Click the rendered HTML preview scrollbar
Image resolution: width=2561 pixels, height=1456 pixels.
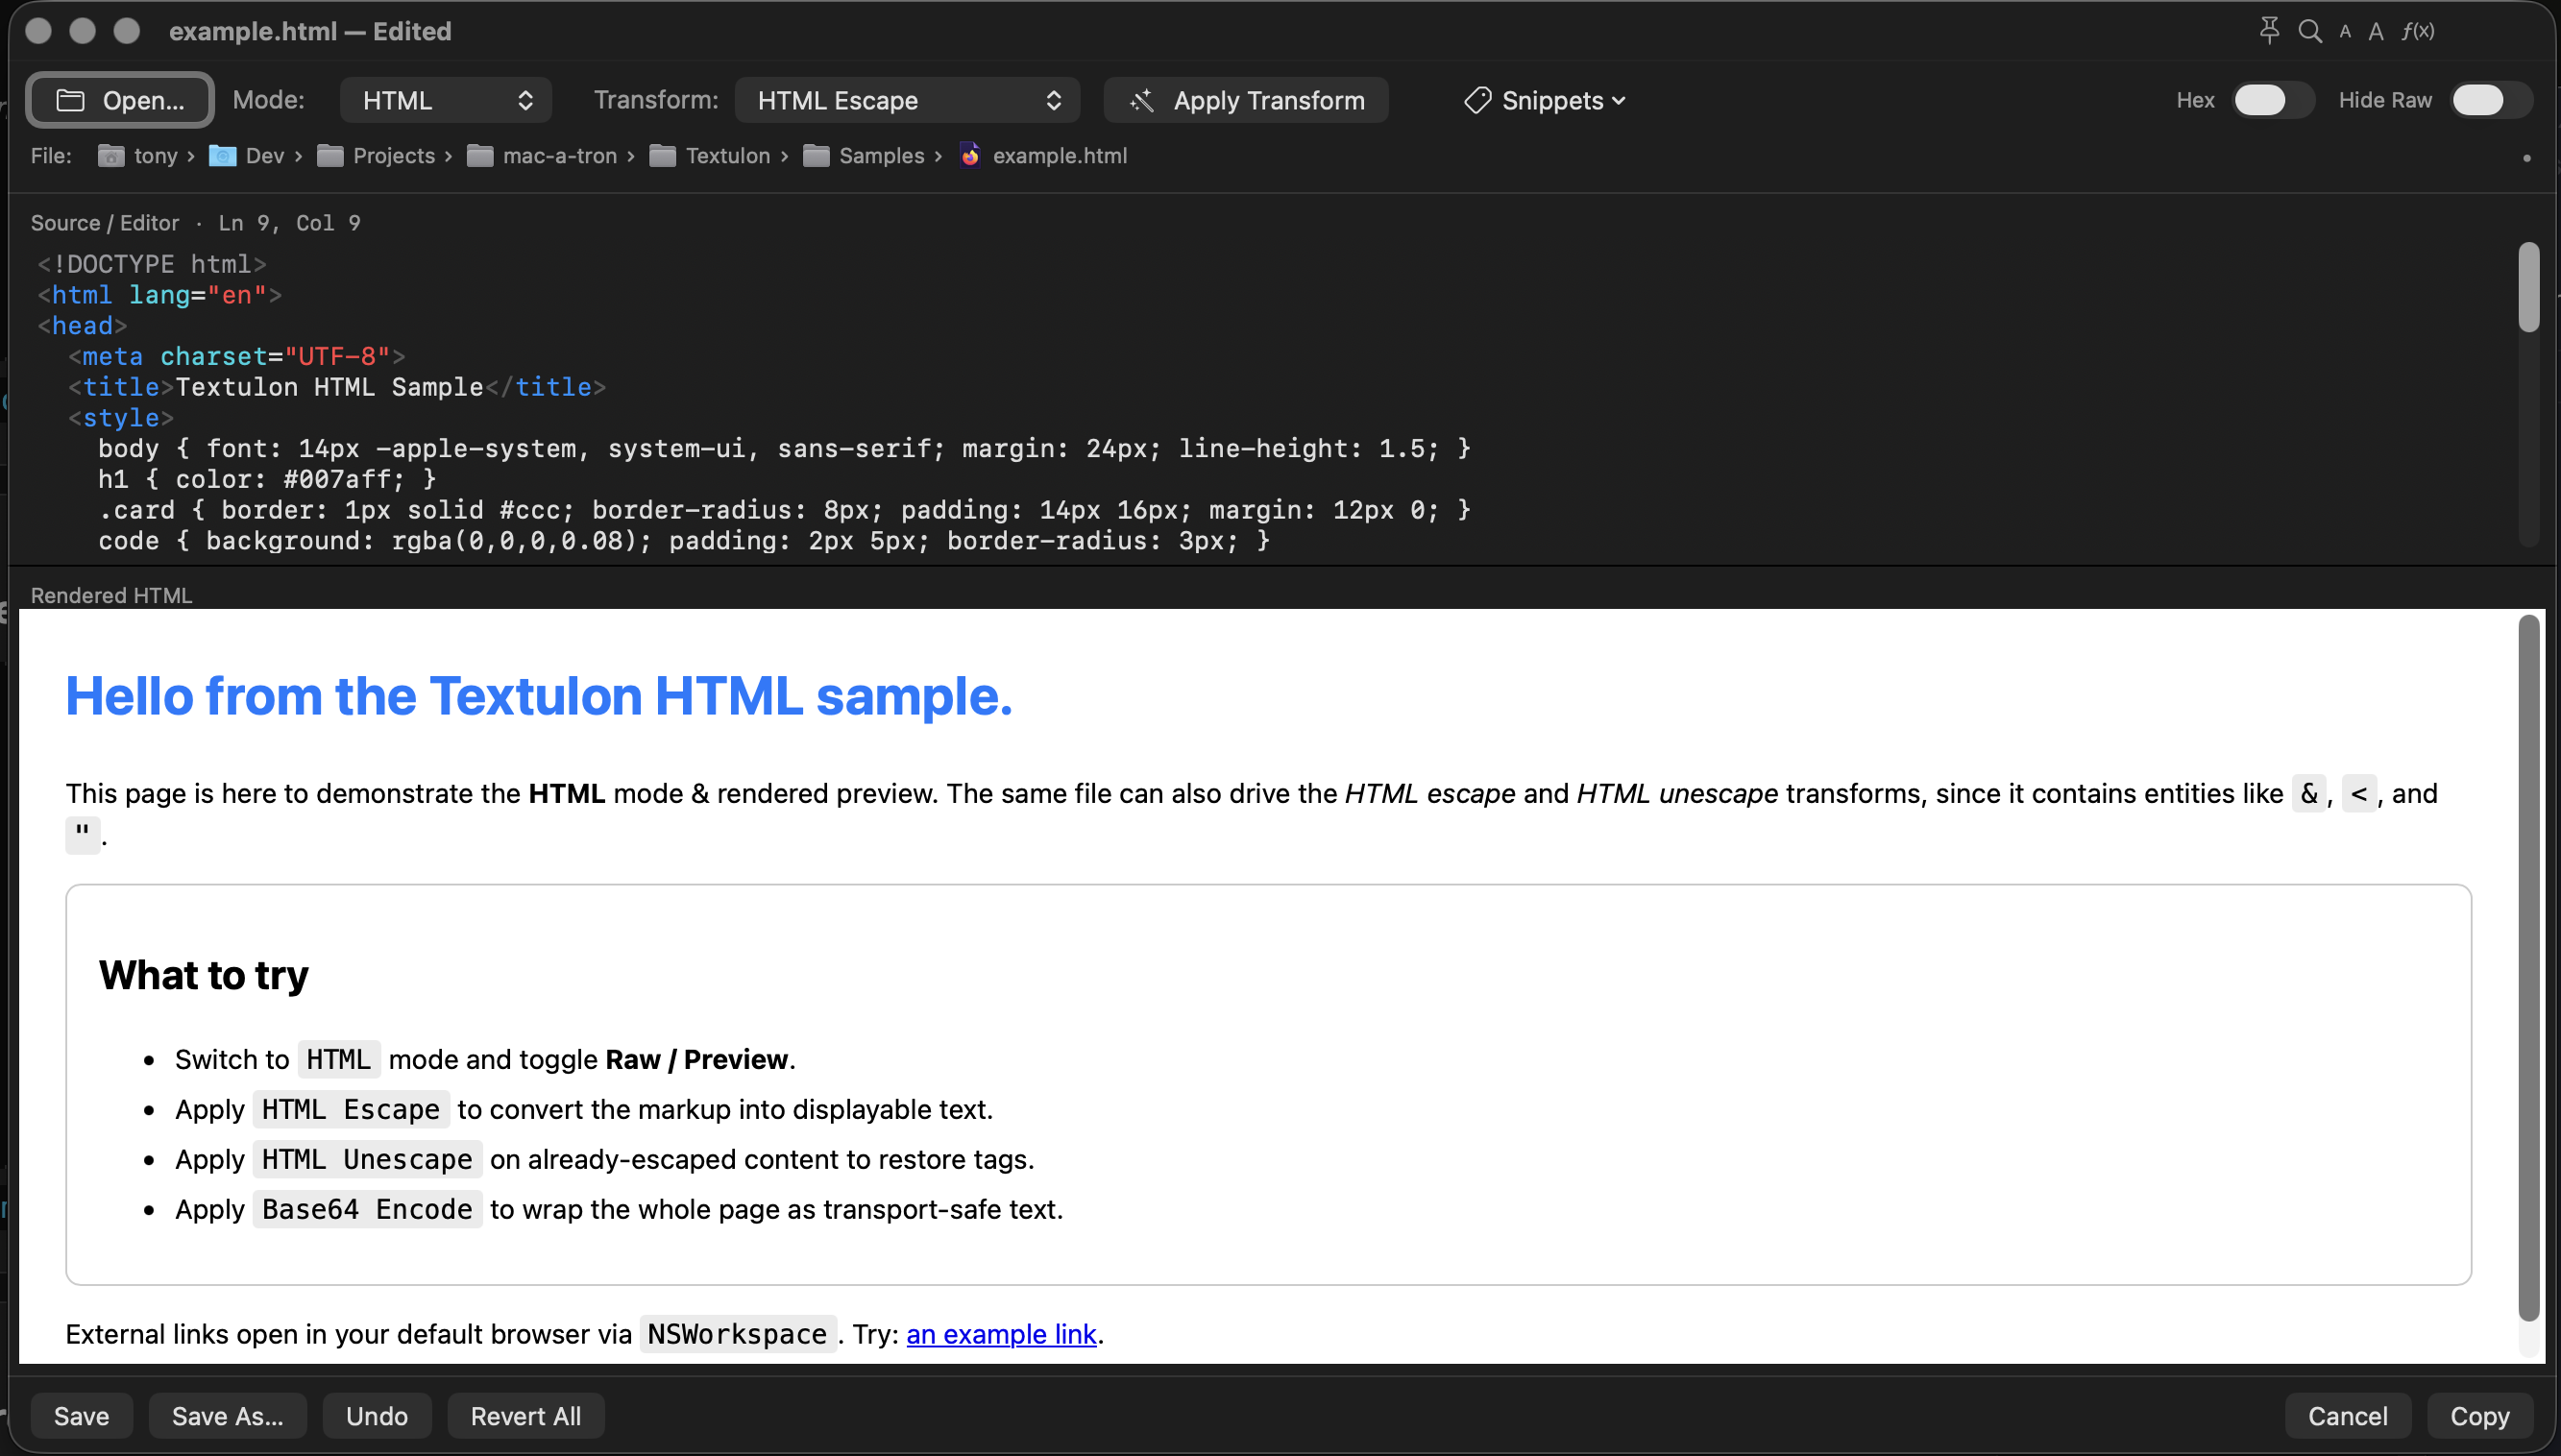tap(2529, 968)
